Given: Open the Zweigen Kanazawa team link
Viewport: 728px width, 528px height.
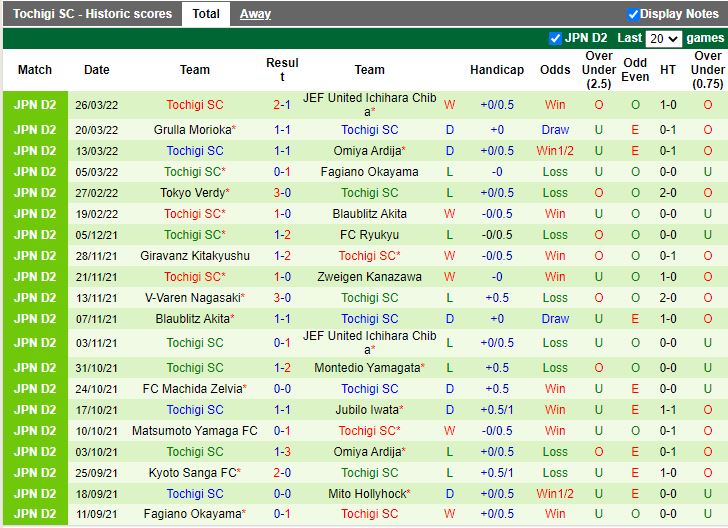Looking at the screenshot, I should [x=369, y=277].
